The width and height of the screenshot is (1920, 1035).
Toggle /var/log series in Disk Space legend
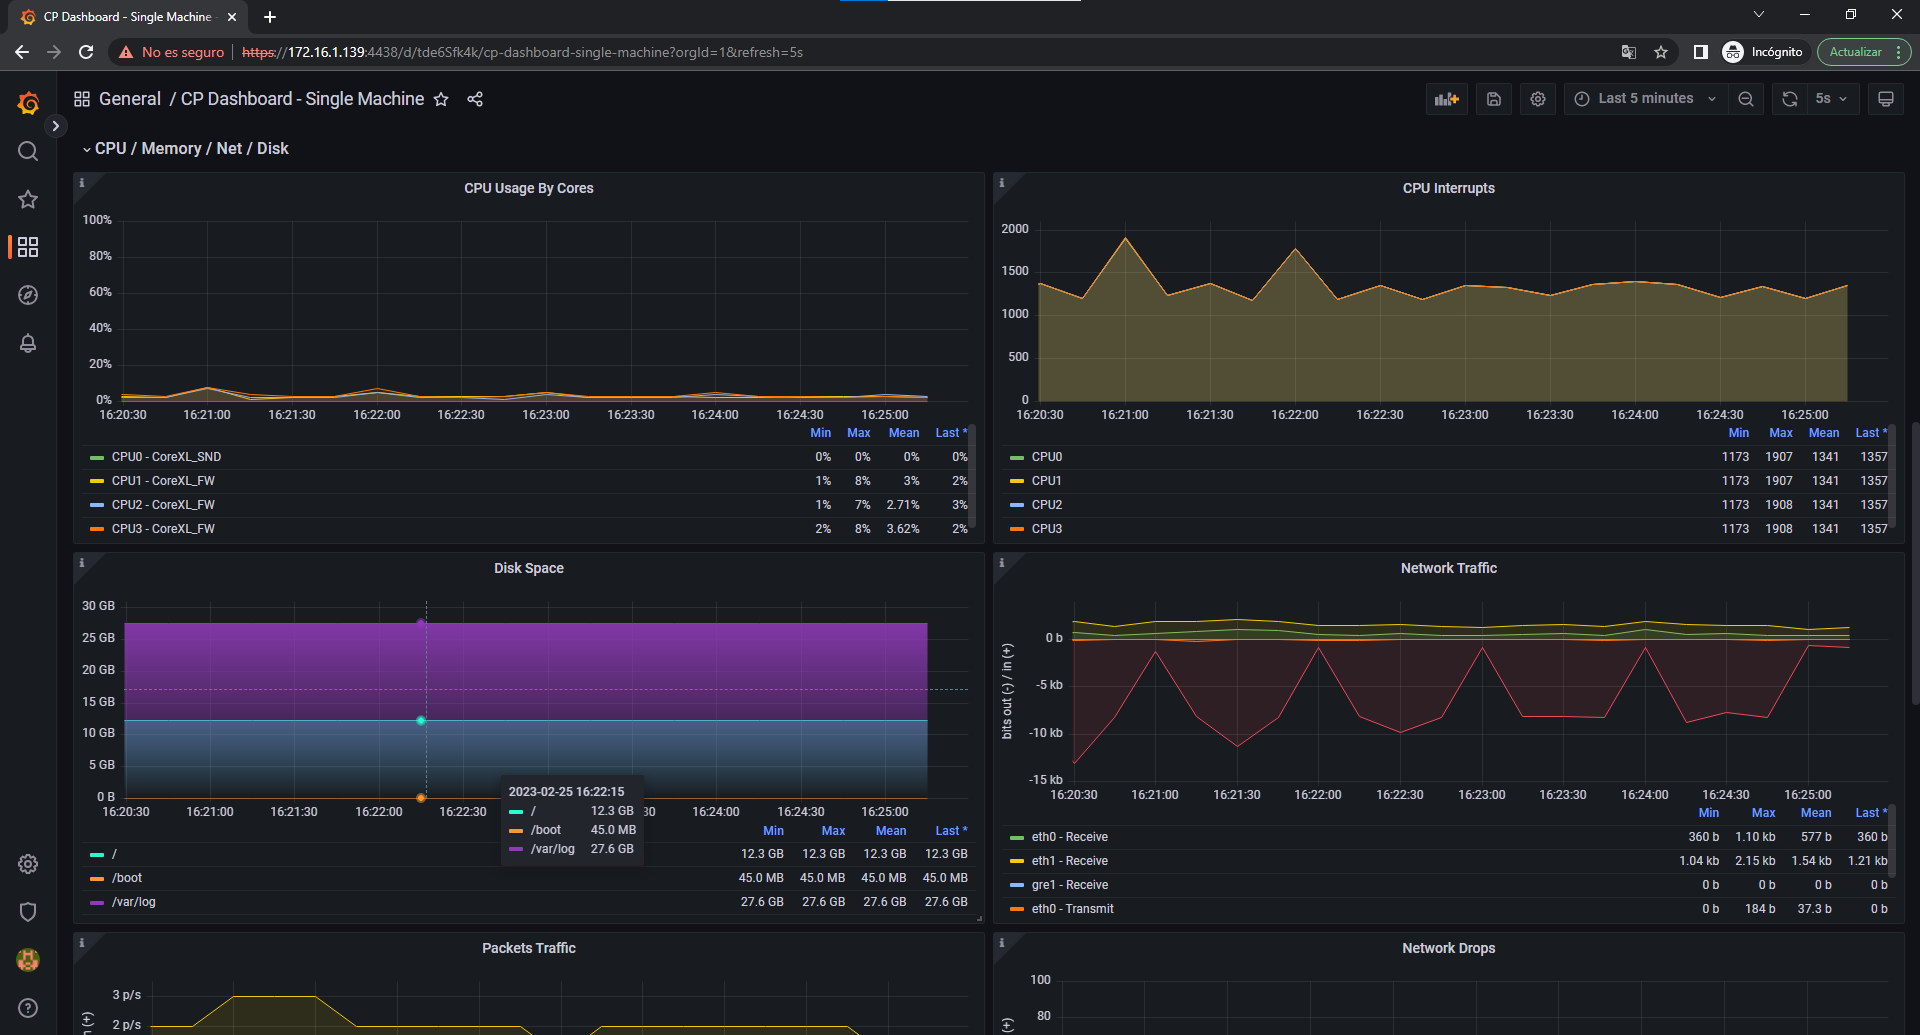133,902
